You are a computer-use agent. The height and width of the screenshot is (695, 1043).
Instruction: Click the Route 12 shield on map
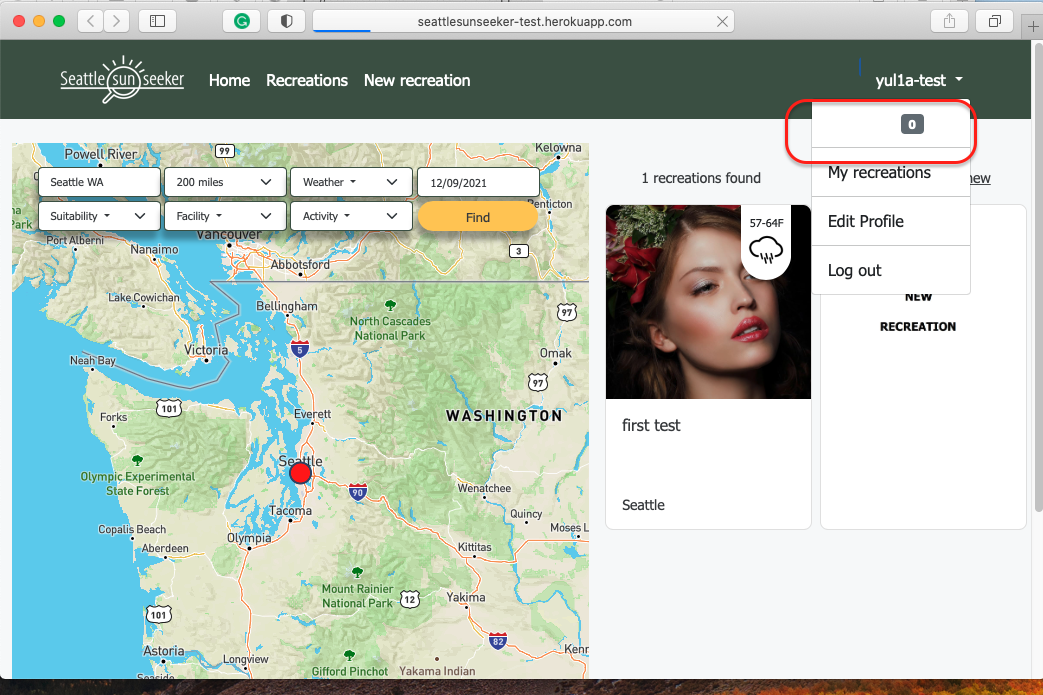click(x=410, y=599)
